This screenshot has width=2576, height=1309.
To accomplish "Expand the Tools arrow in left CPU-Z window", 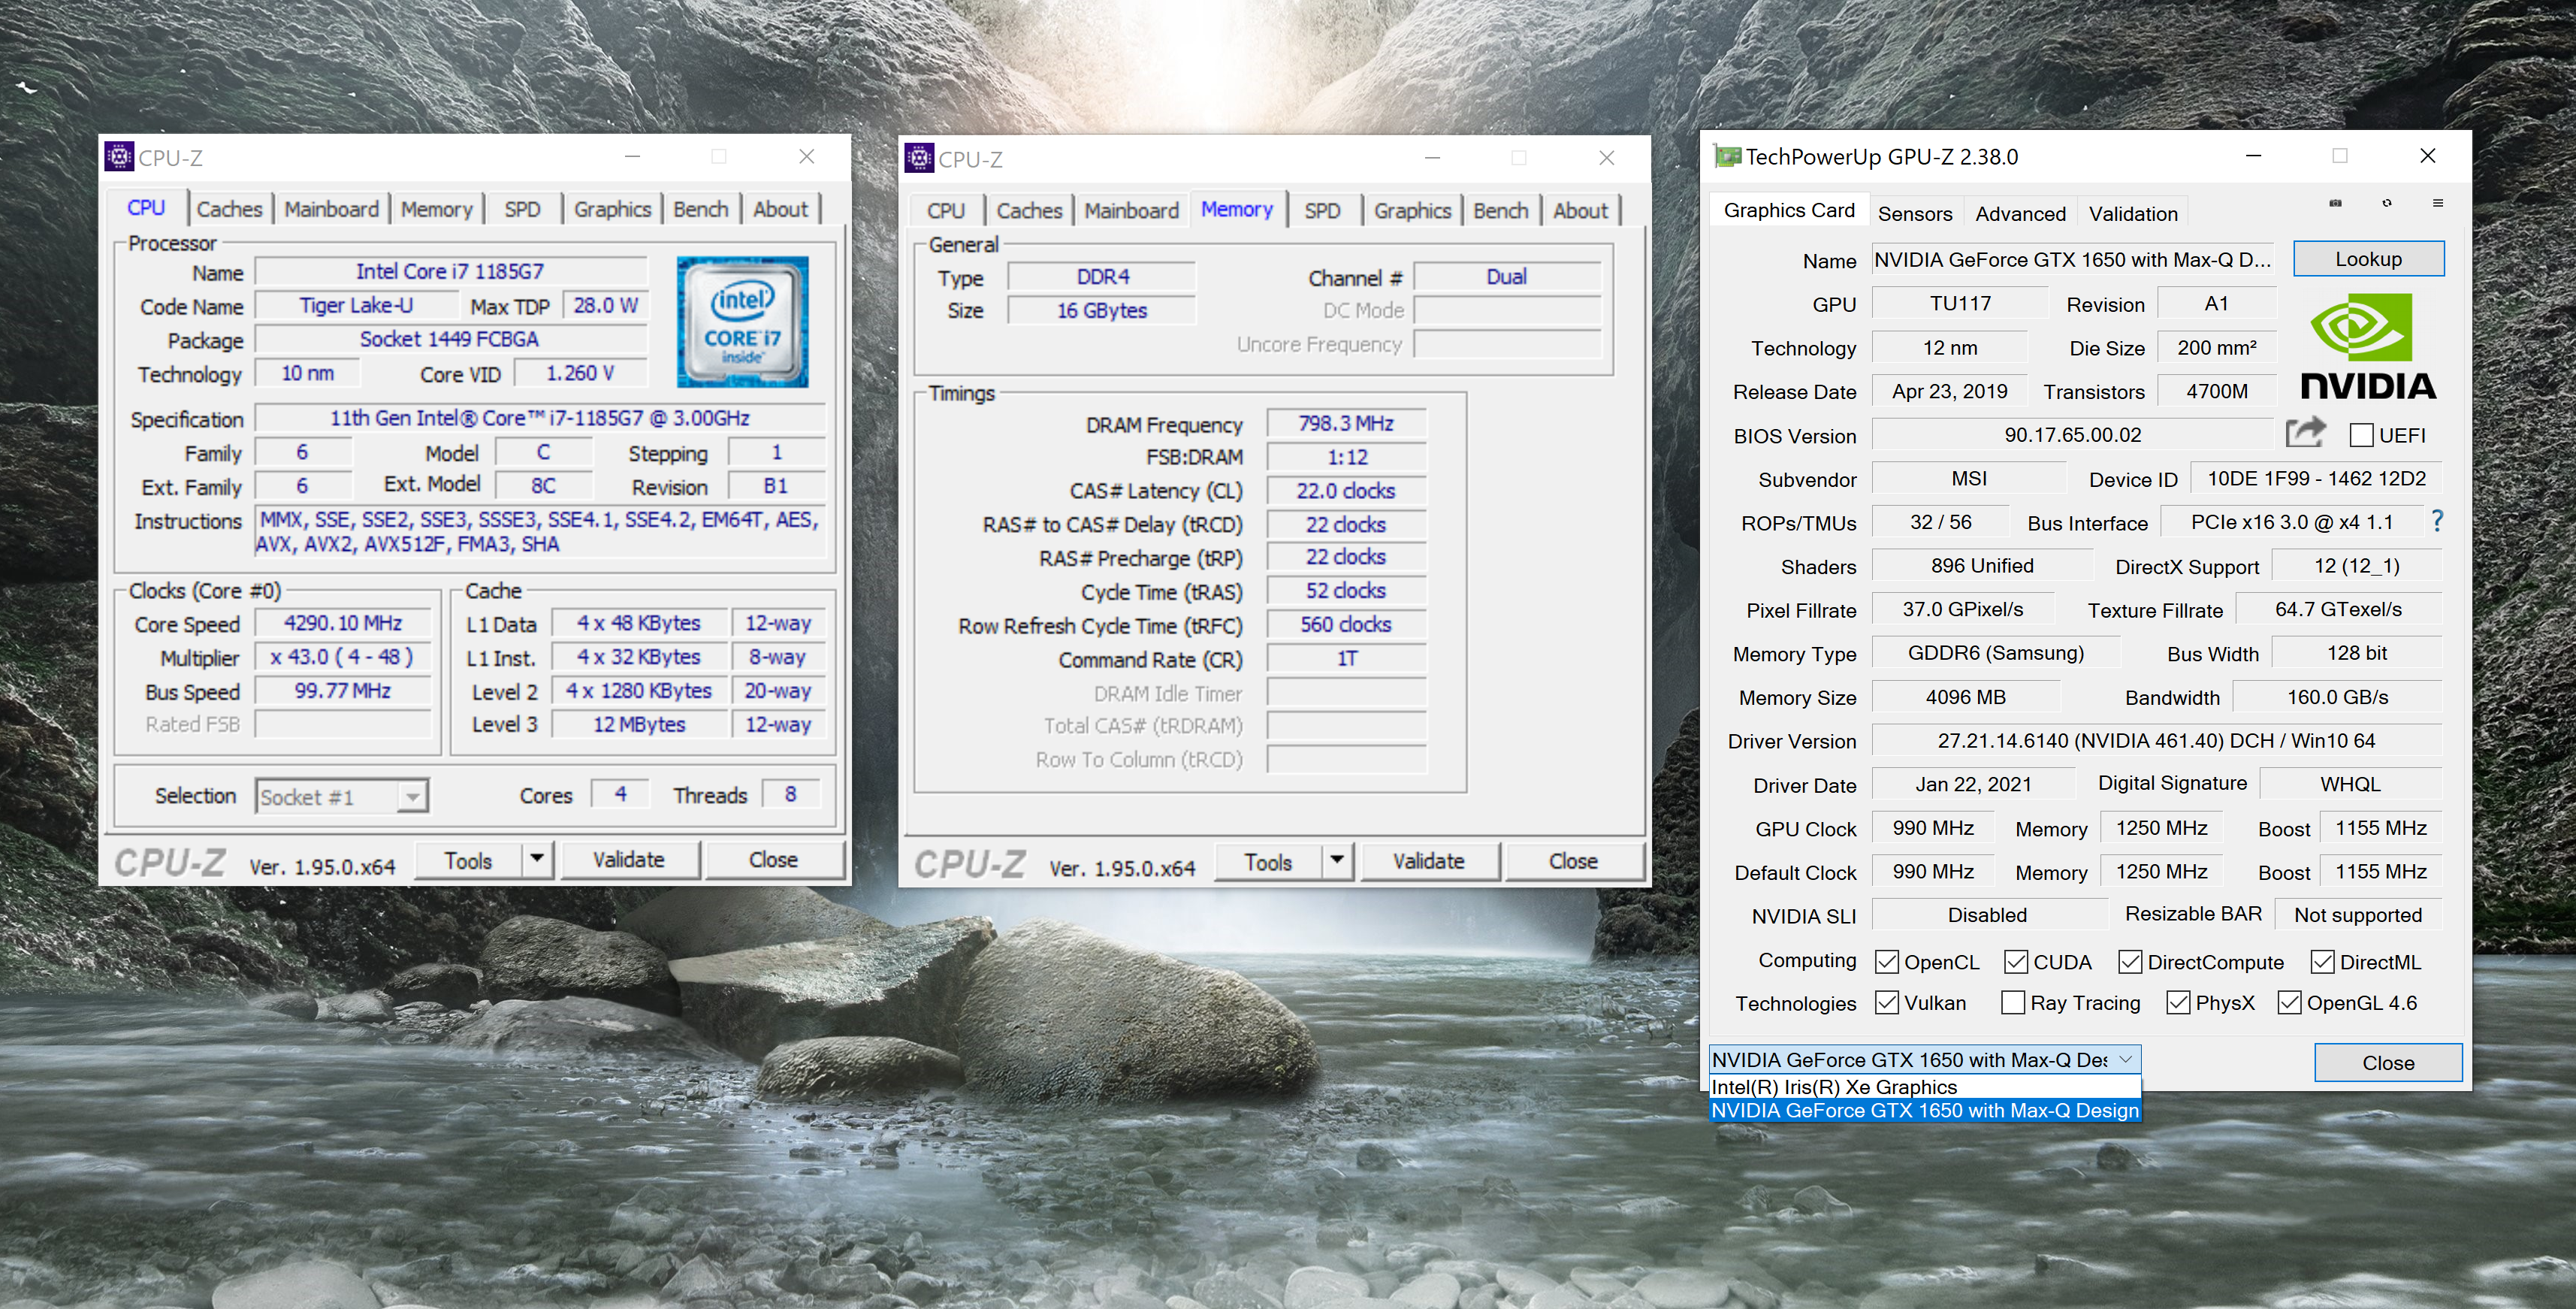I will point(537,859).
